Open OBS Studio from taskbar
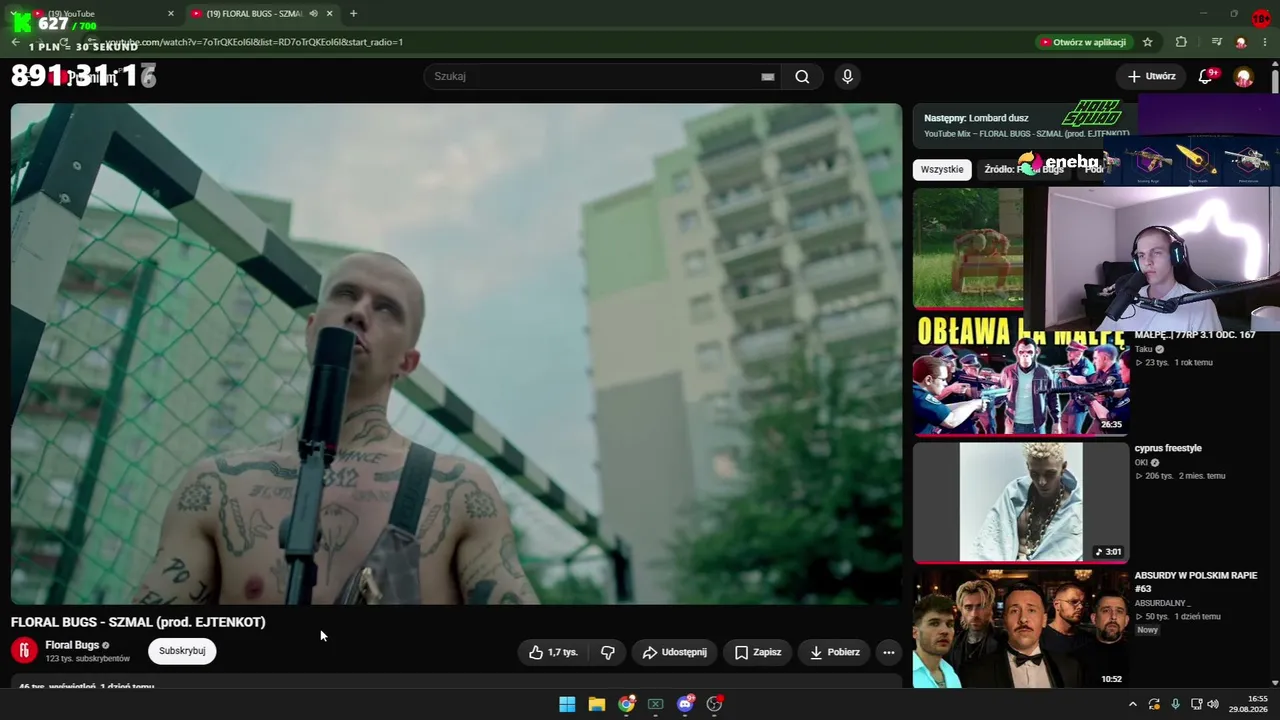Screen dimensions: 1280x720 pyautogui.click(x=714, y=704)
